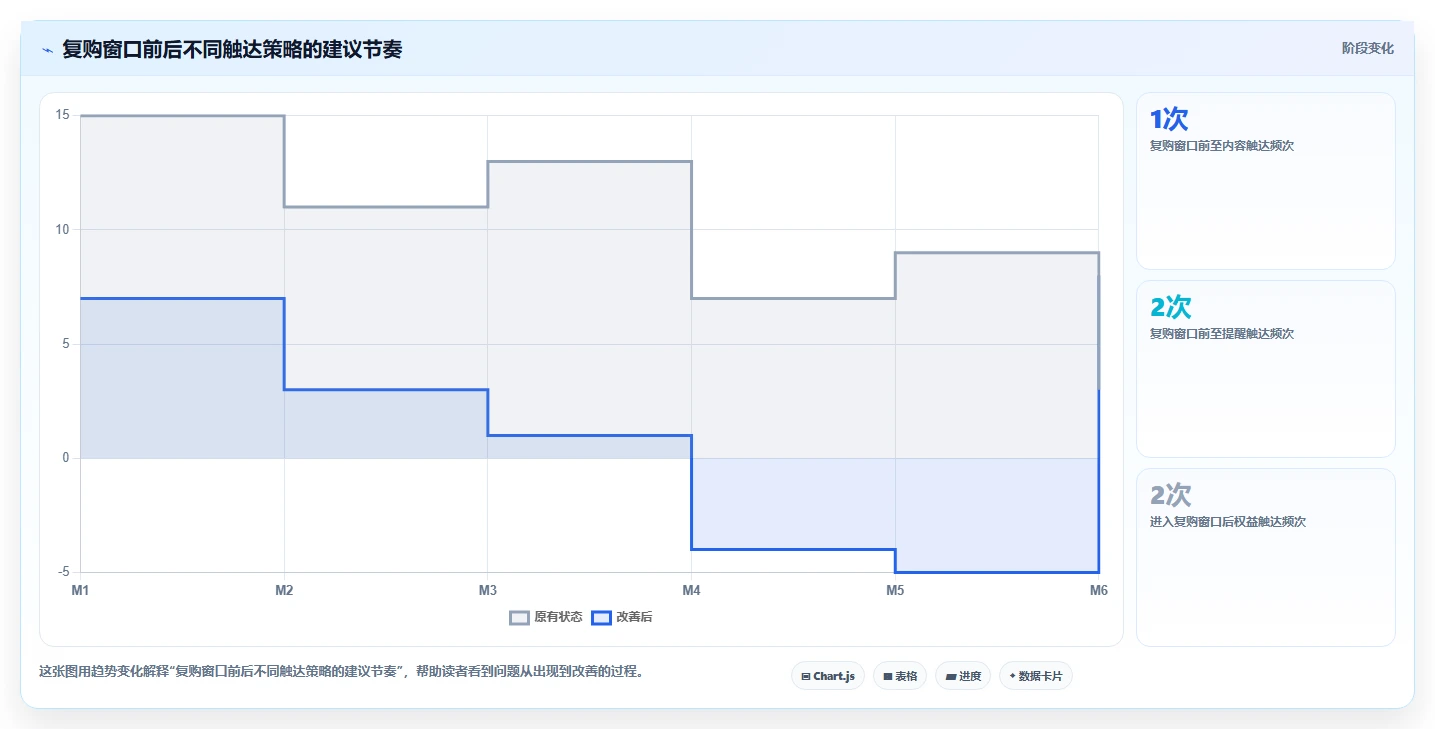Click the M6 x-axis label
The width and height of the screenshot is (1435, 729).
click(1098, 590)
